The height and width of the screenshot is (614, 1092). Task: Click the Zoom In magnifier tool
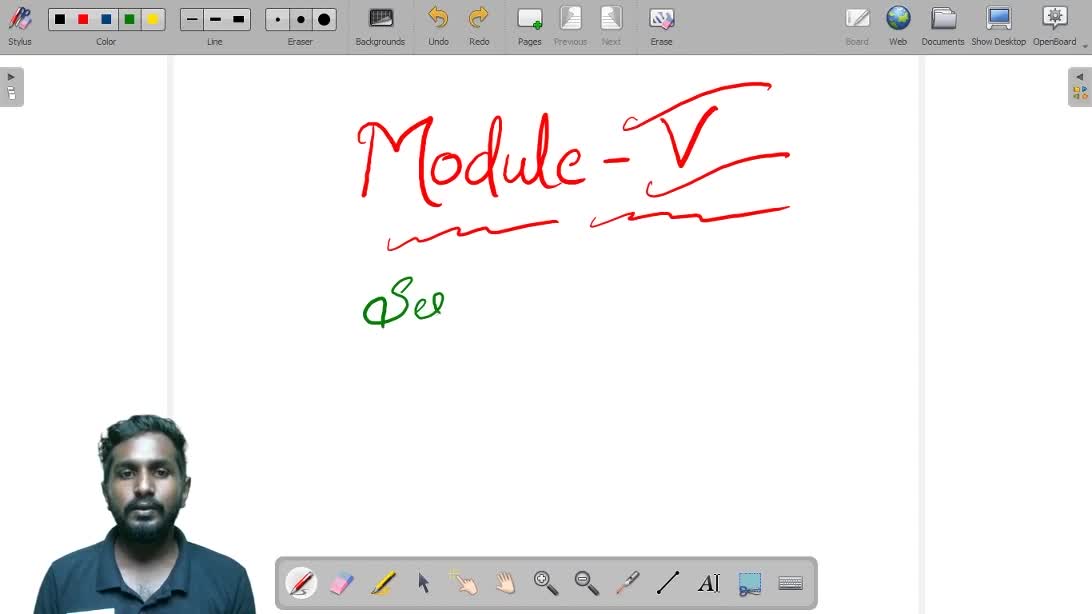(x=546, y=583)
